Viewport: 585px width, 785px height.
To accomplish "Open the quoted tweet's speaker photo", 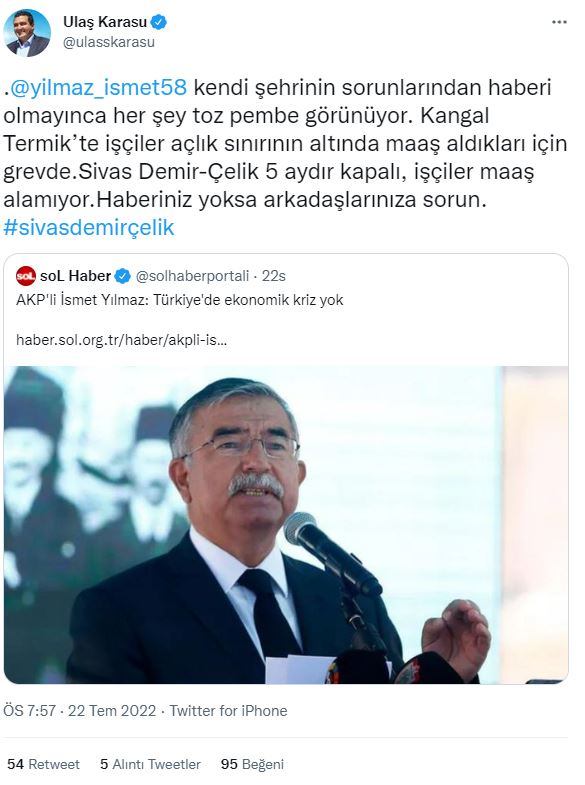I will click(286, 525).
